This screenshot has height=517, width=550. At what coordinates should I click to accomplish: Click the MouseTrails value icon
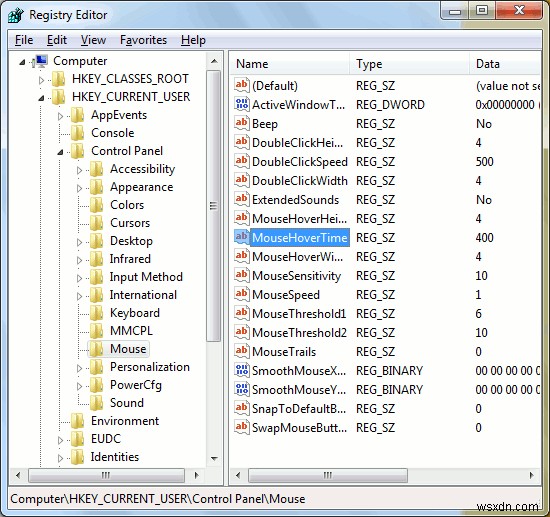242,351
